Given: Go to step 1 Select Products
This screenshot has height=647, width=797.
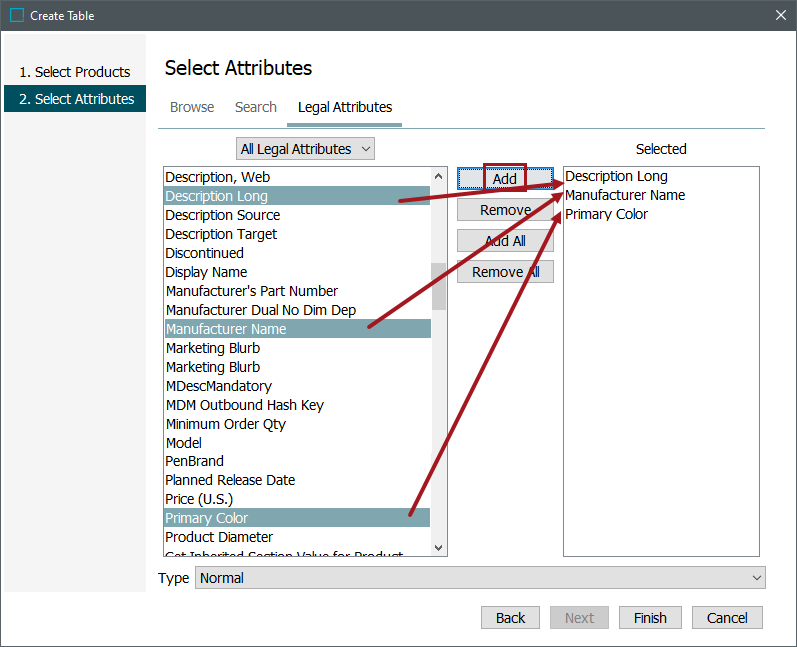Looking at the screenshot, I should (75, 72).
